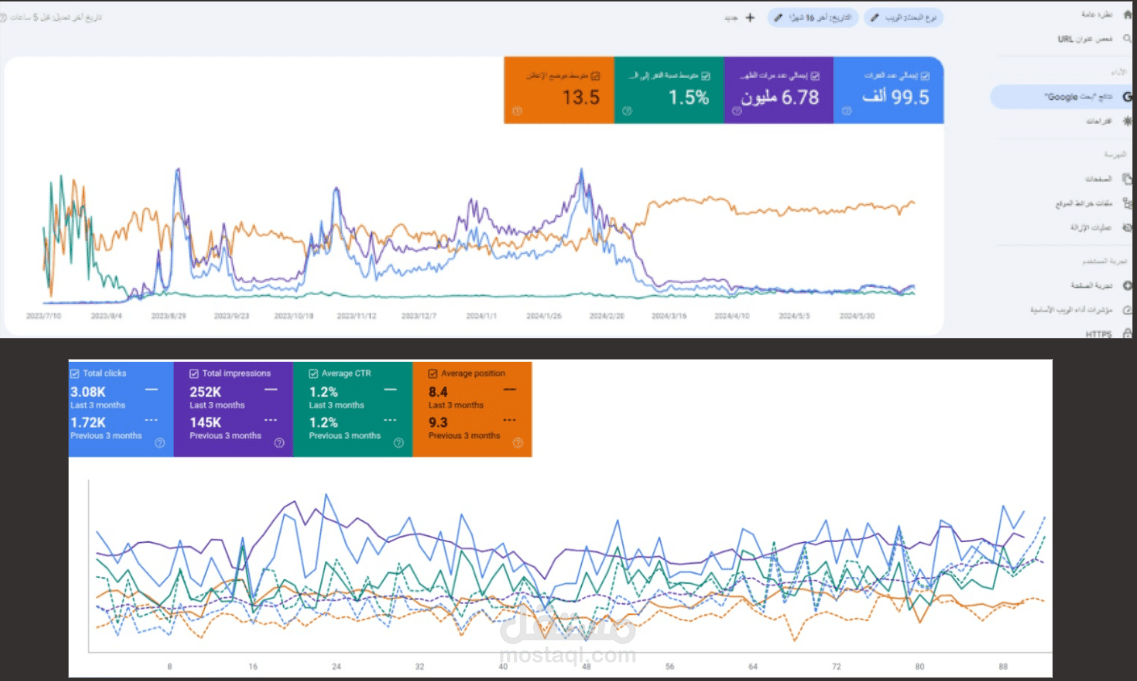Click the 1.5% value in green card
This screenshot has height=681, width=1137.
pyautogui.click(x=689, y=97)
